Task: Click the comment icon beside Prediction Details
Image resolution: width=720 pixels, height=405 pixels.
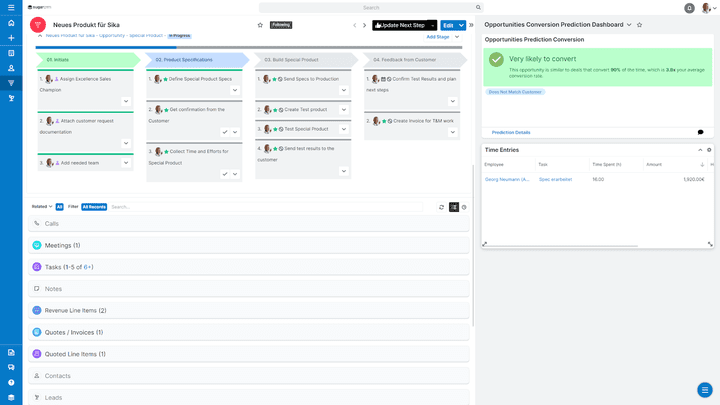Action: coord(700,132)
